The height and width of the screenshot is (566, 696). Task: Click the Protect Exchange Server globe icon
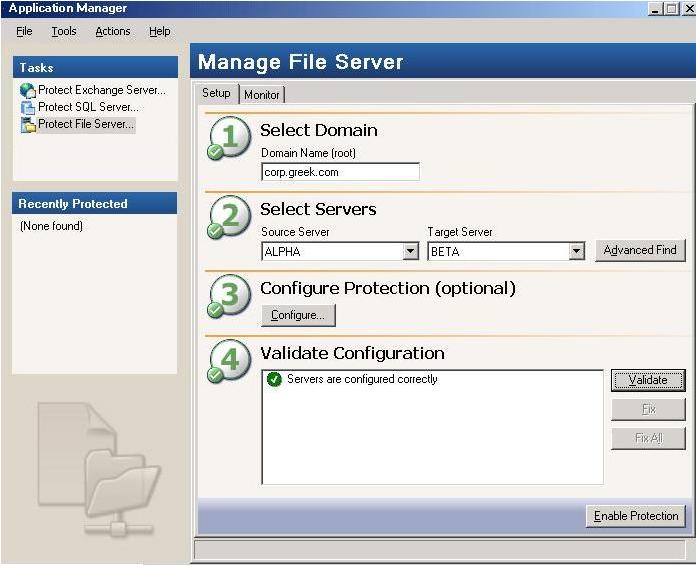pyautogui.click(x=28, y=90)
